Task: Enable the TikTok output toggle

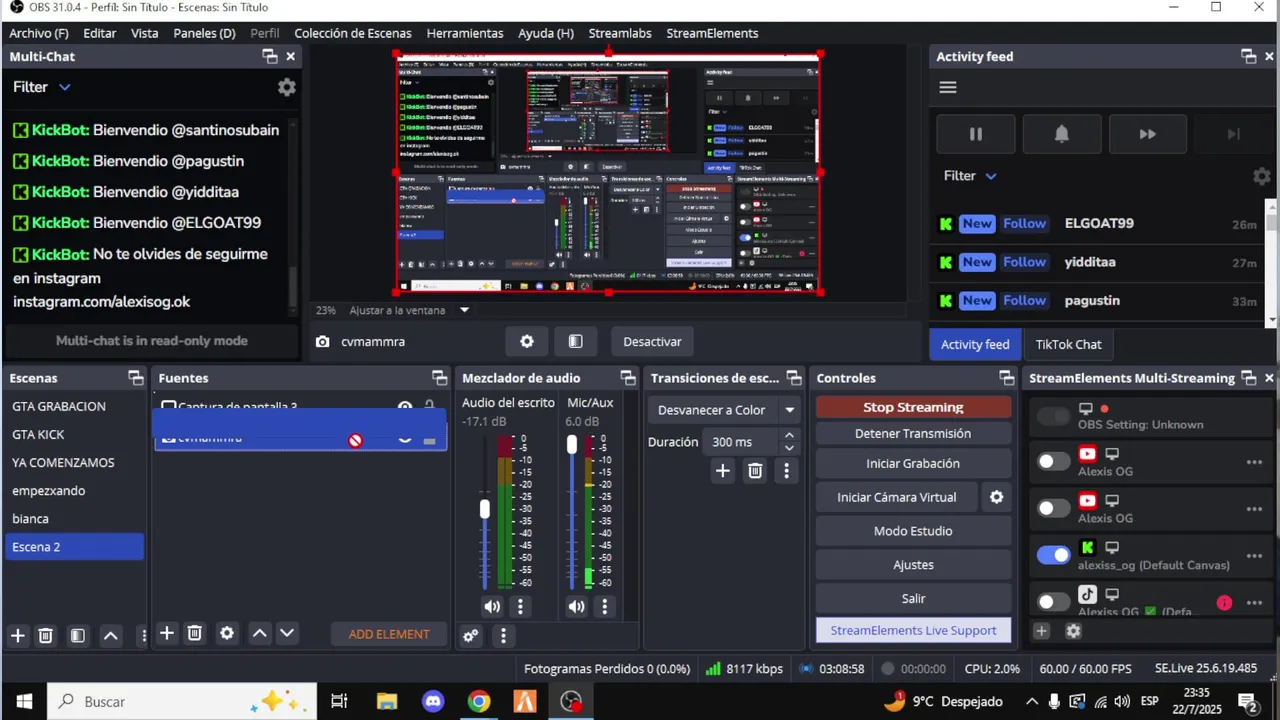Action: click(1053, 601)
